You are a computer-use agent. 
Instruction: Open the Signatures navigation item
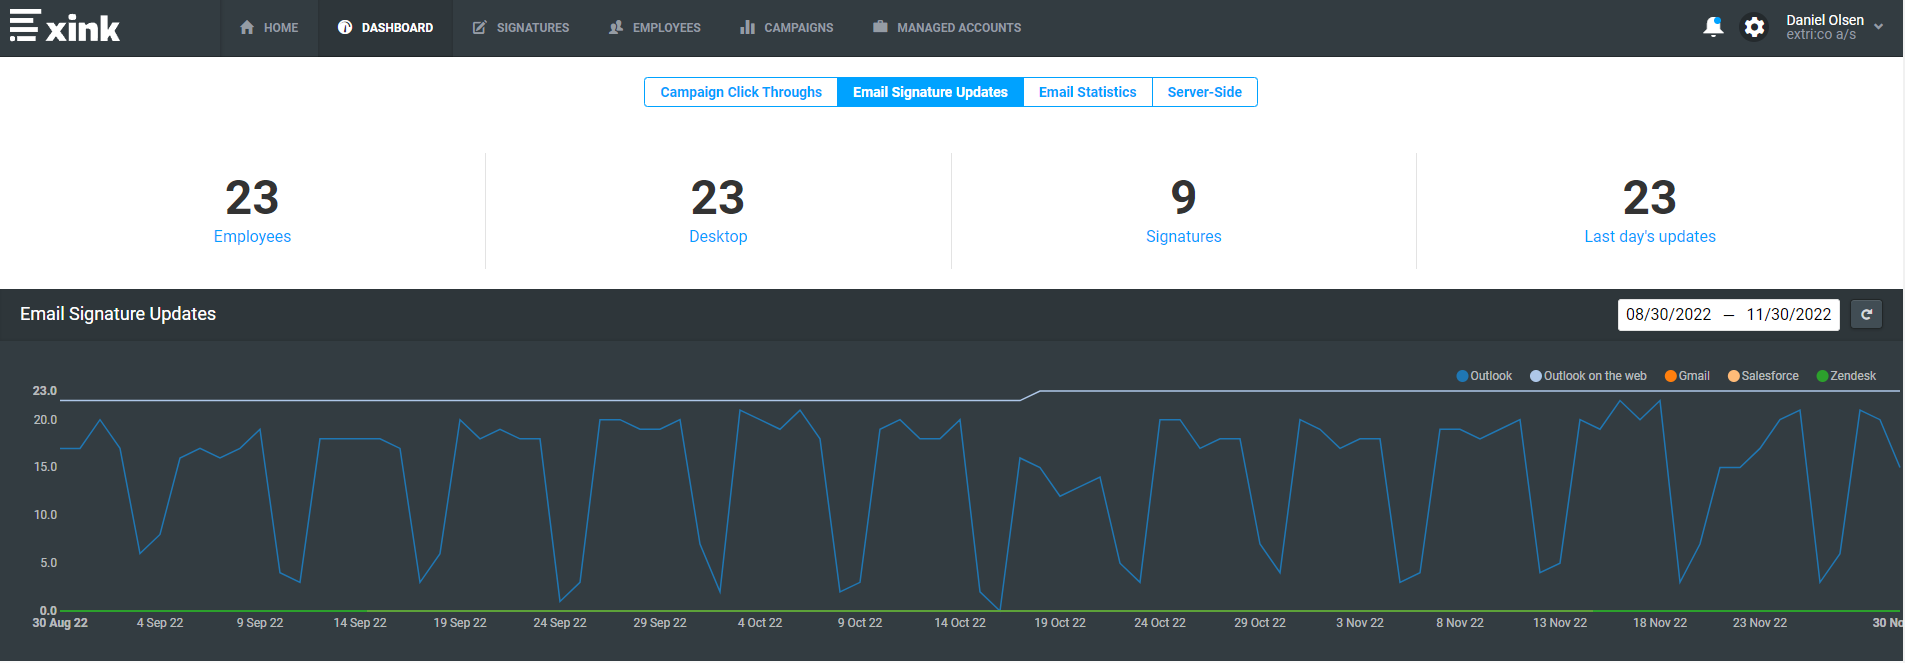pos(521,28)
